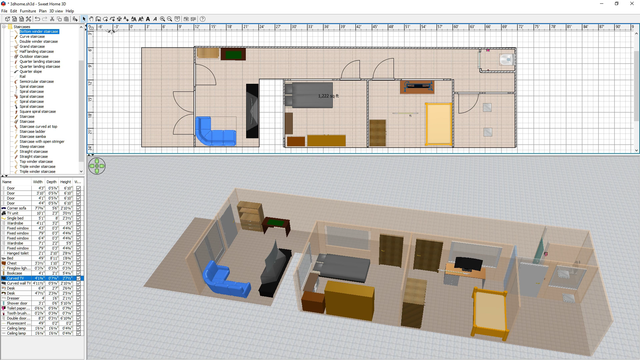
Task: Open the File menu
Action: click(x=4, y=11)
